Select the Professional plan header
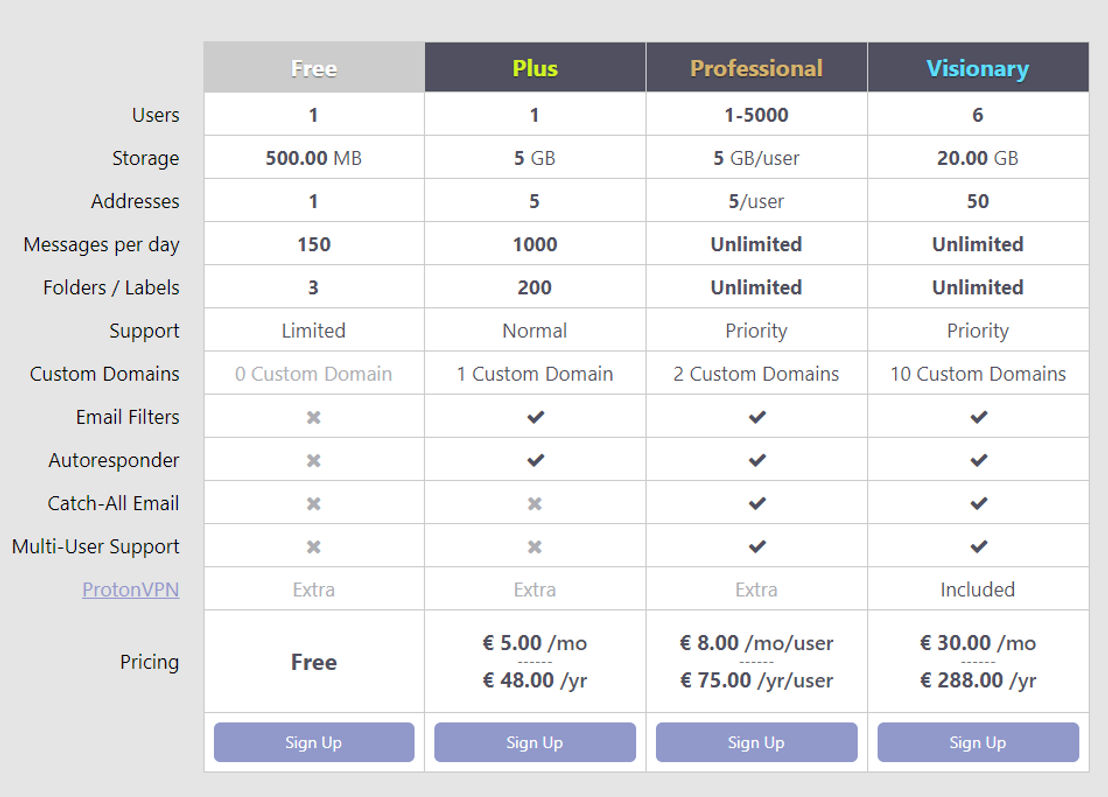Image resolution: width=1108 pixels, height=797 pixels. coord(756,68)
